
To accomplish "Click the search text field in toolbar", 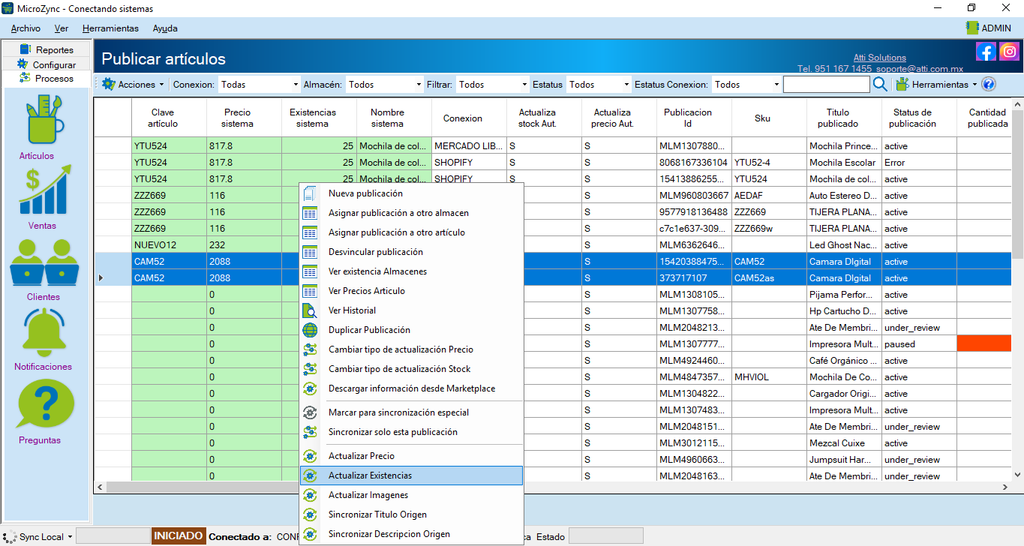I will (826, 84).
